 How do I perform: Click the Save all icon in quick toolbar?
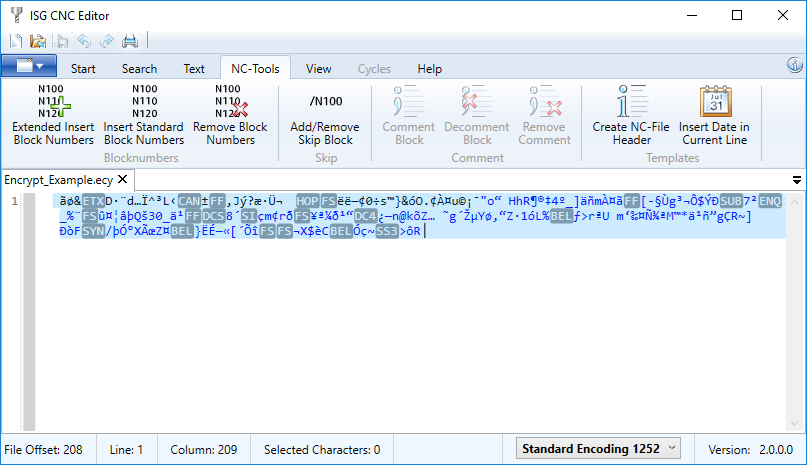click(61, 41)
